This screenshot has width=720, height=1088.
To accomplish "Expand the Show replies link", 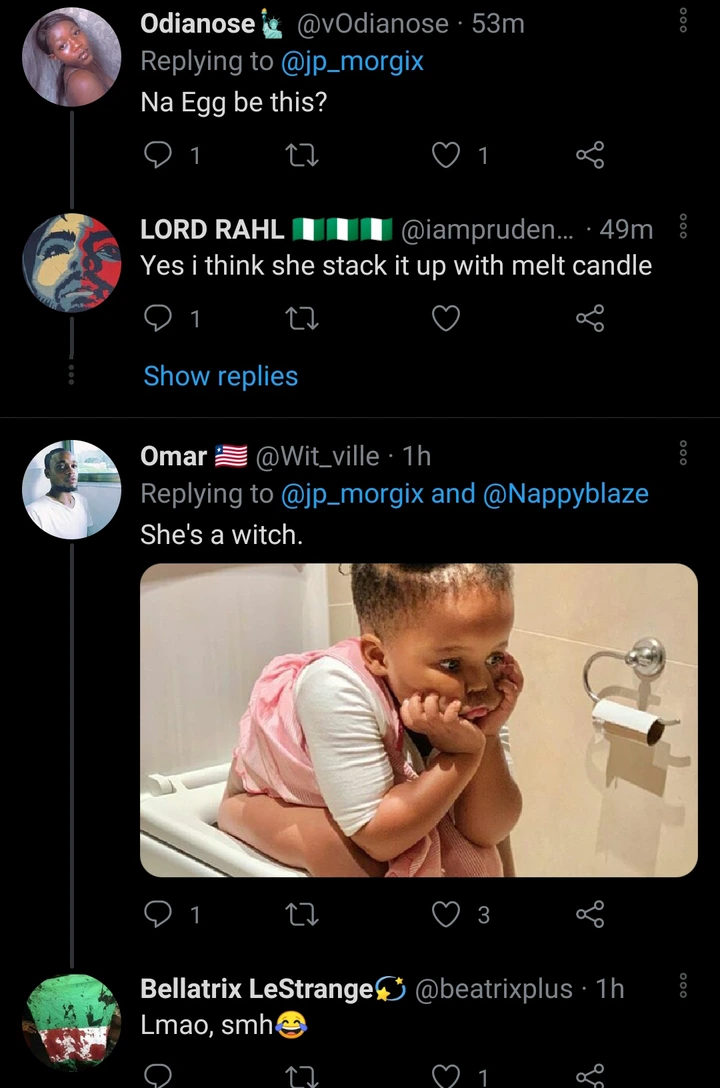I will pos(220,376).
